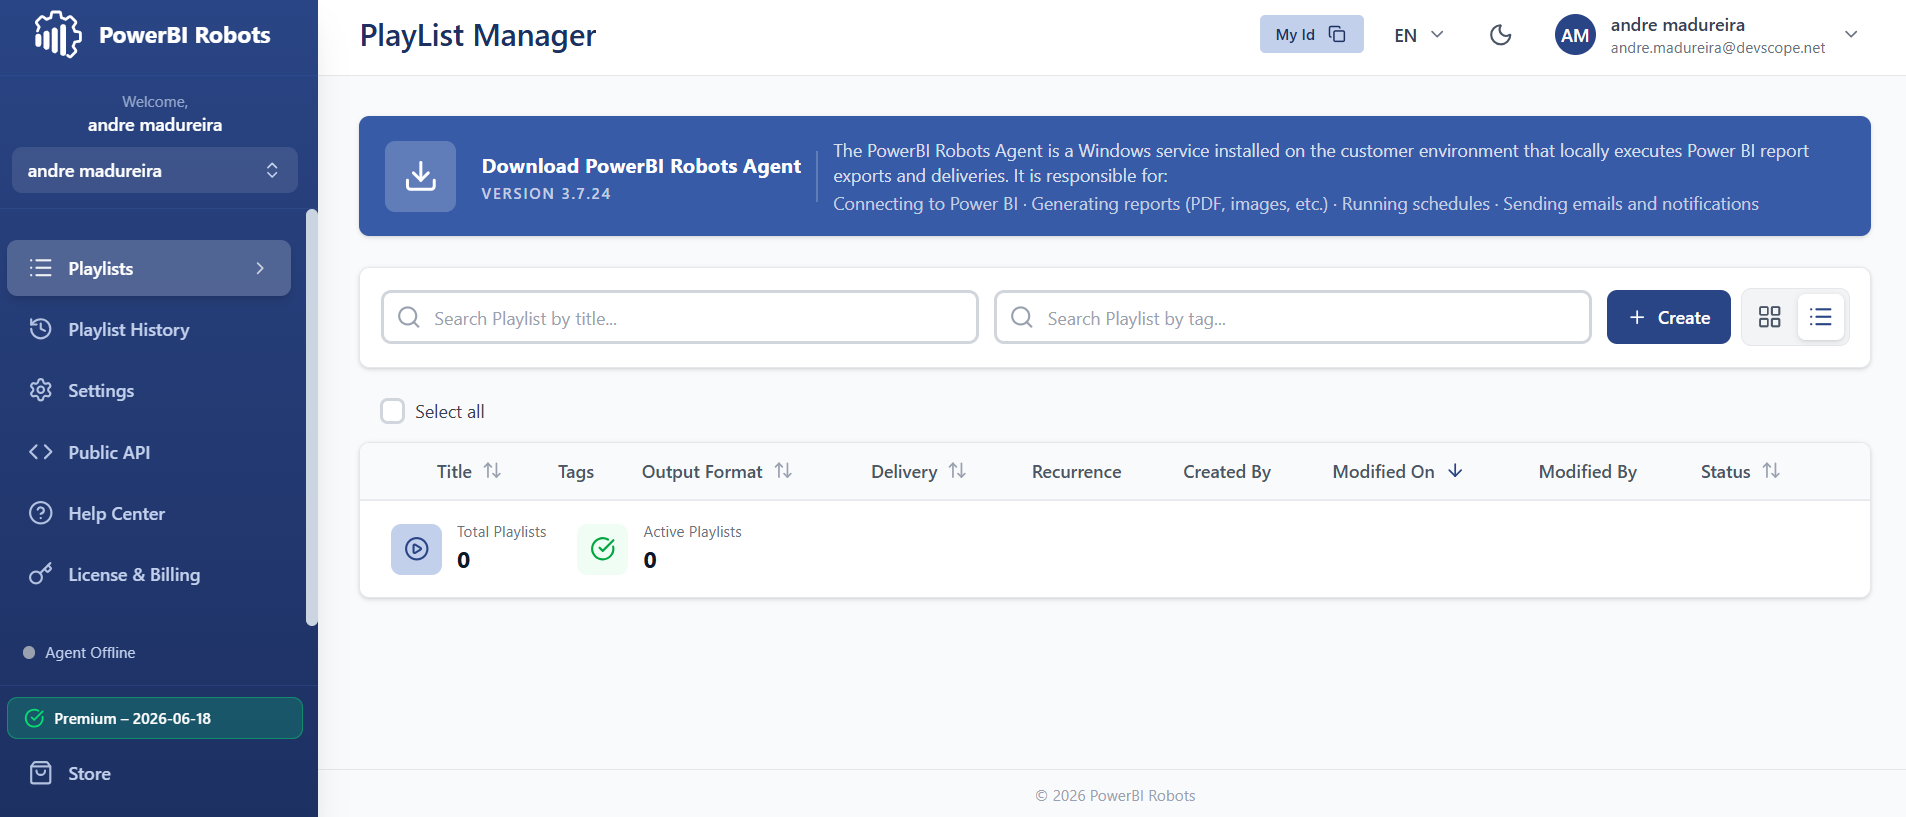Open andre madureira workspace selector

coord(154,170)
